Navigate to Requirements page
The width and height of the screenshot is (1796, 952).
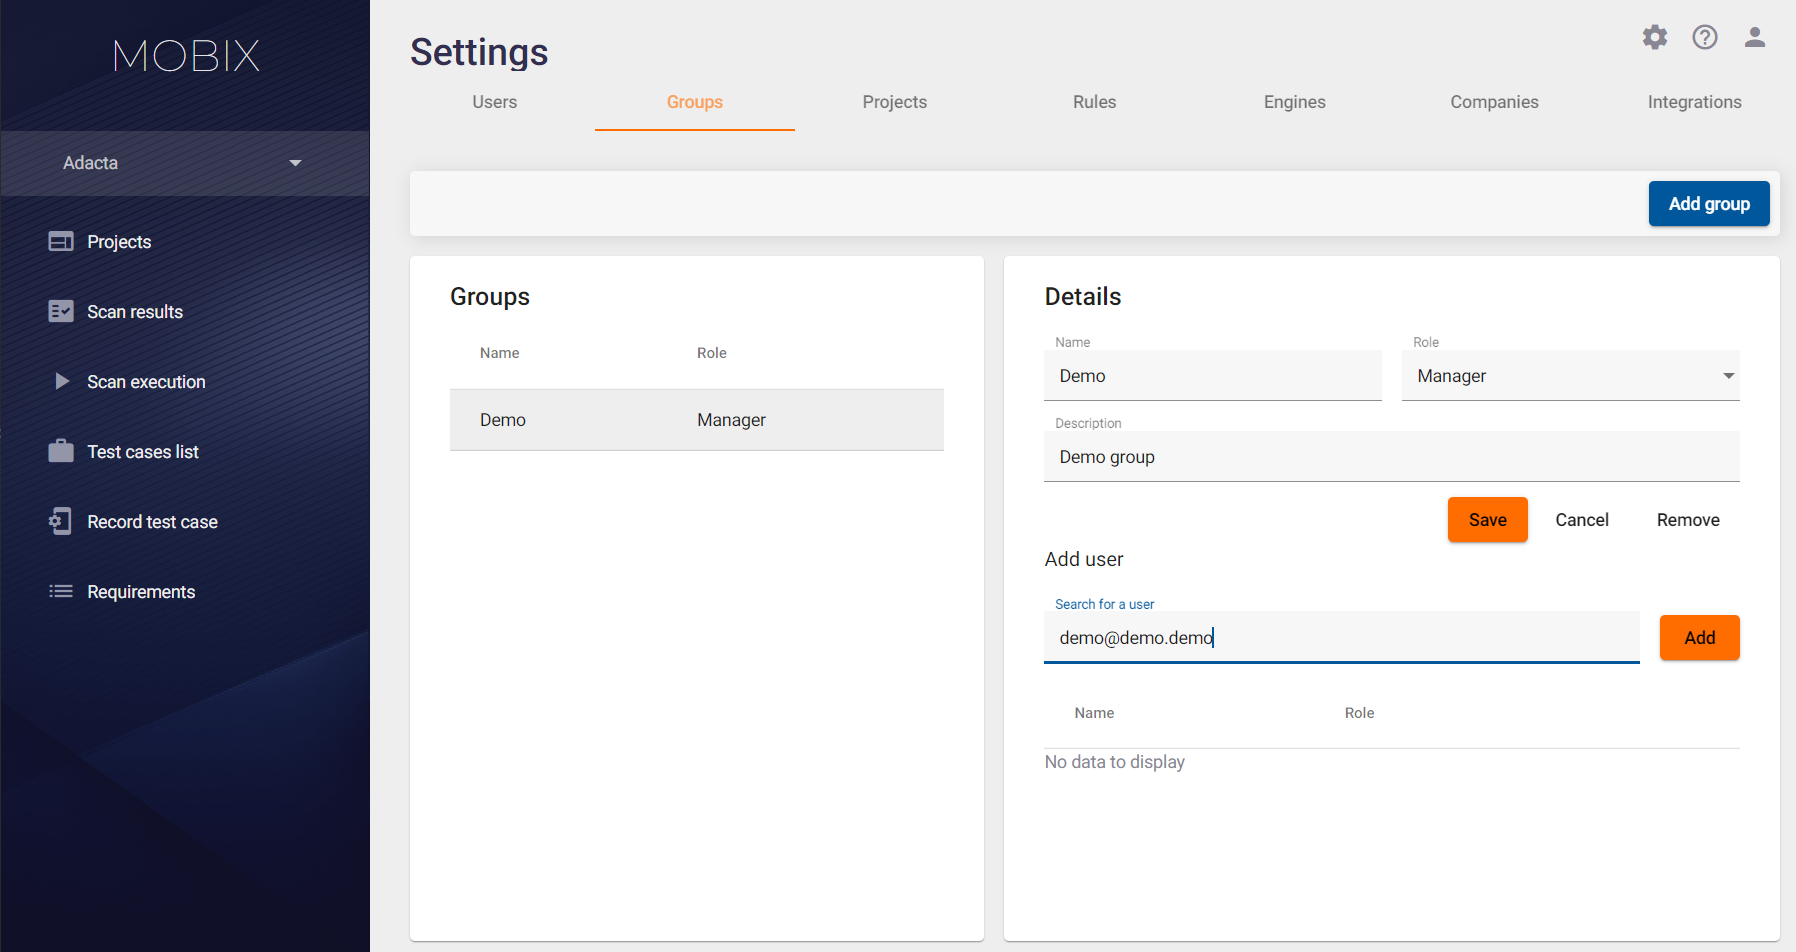[141, 592]
